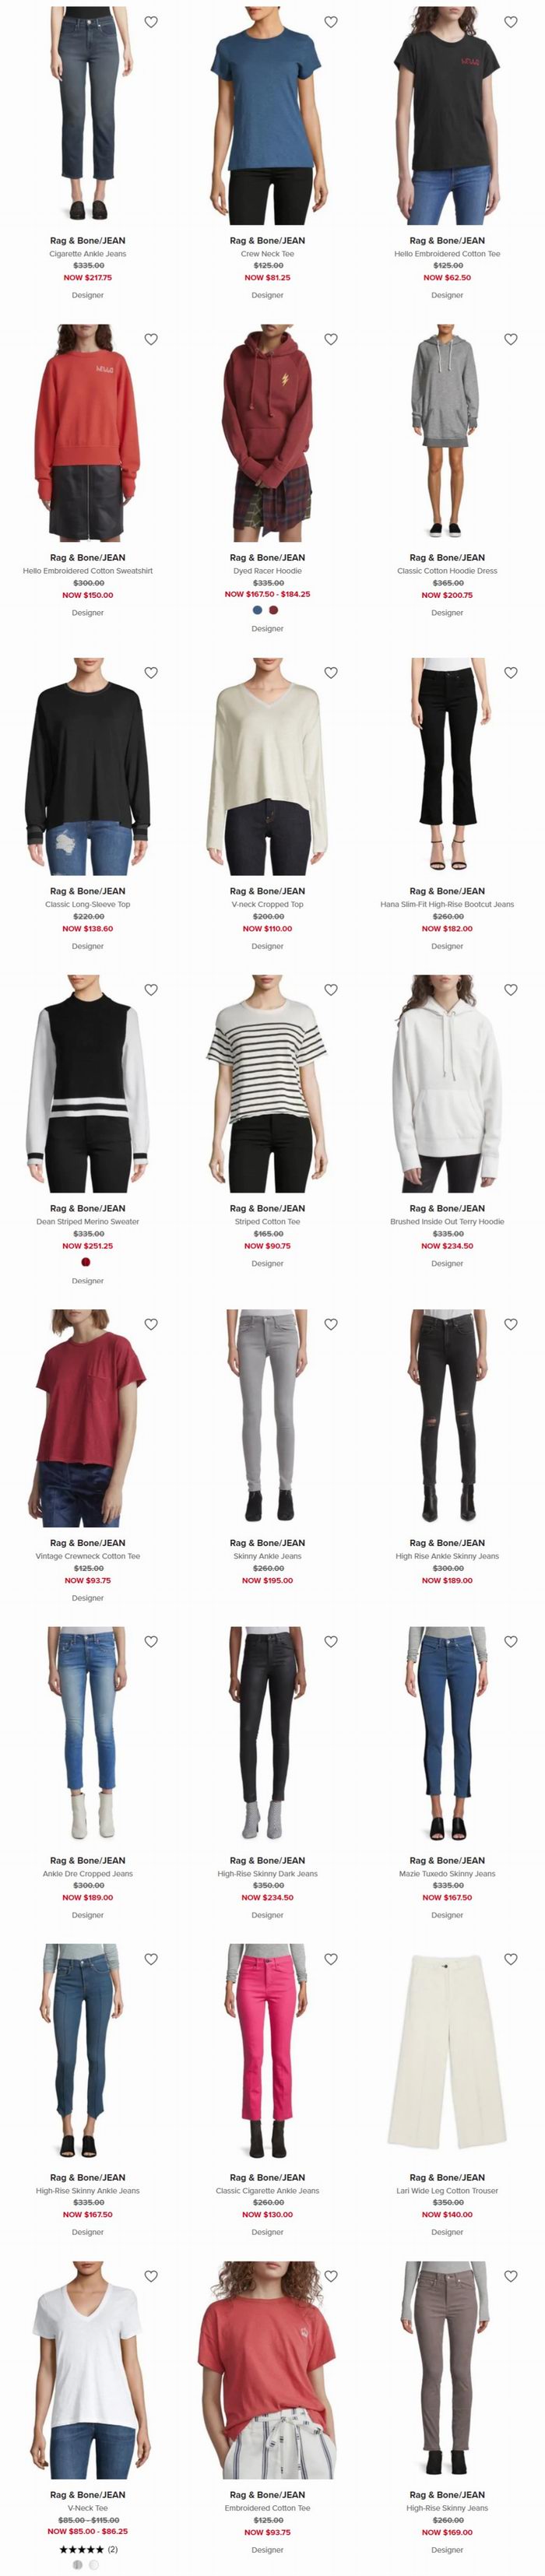Toggle wishlist heart on Mazie Tuxedo Skinny Jeans
The width and height of the screenshot is (545, 2576).
pyautogui.click(x=511, y=1641)
